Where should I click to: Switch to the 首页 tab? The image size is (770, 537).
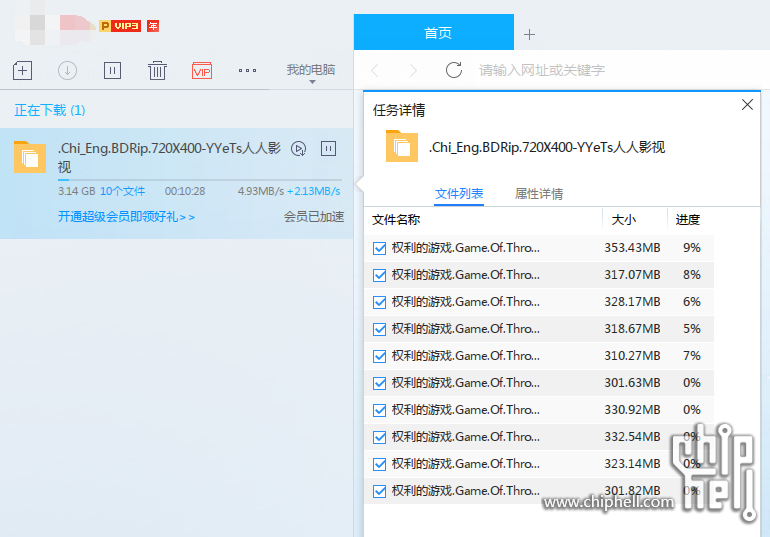coord(434,32)
